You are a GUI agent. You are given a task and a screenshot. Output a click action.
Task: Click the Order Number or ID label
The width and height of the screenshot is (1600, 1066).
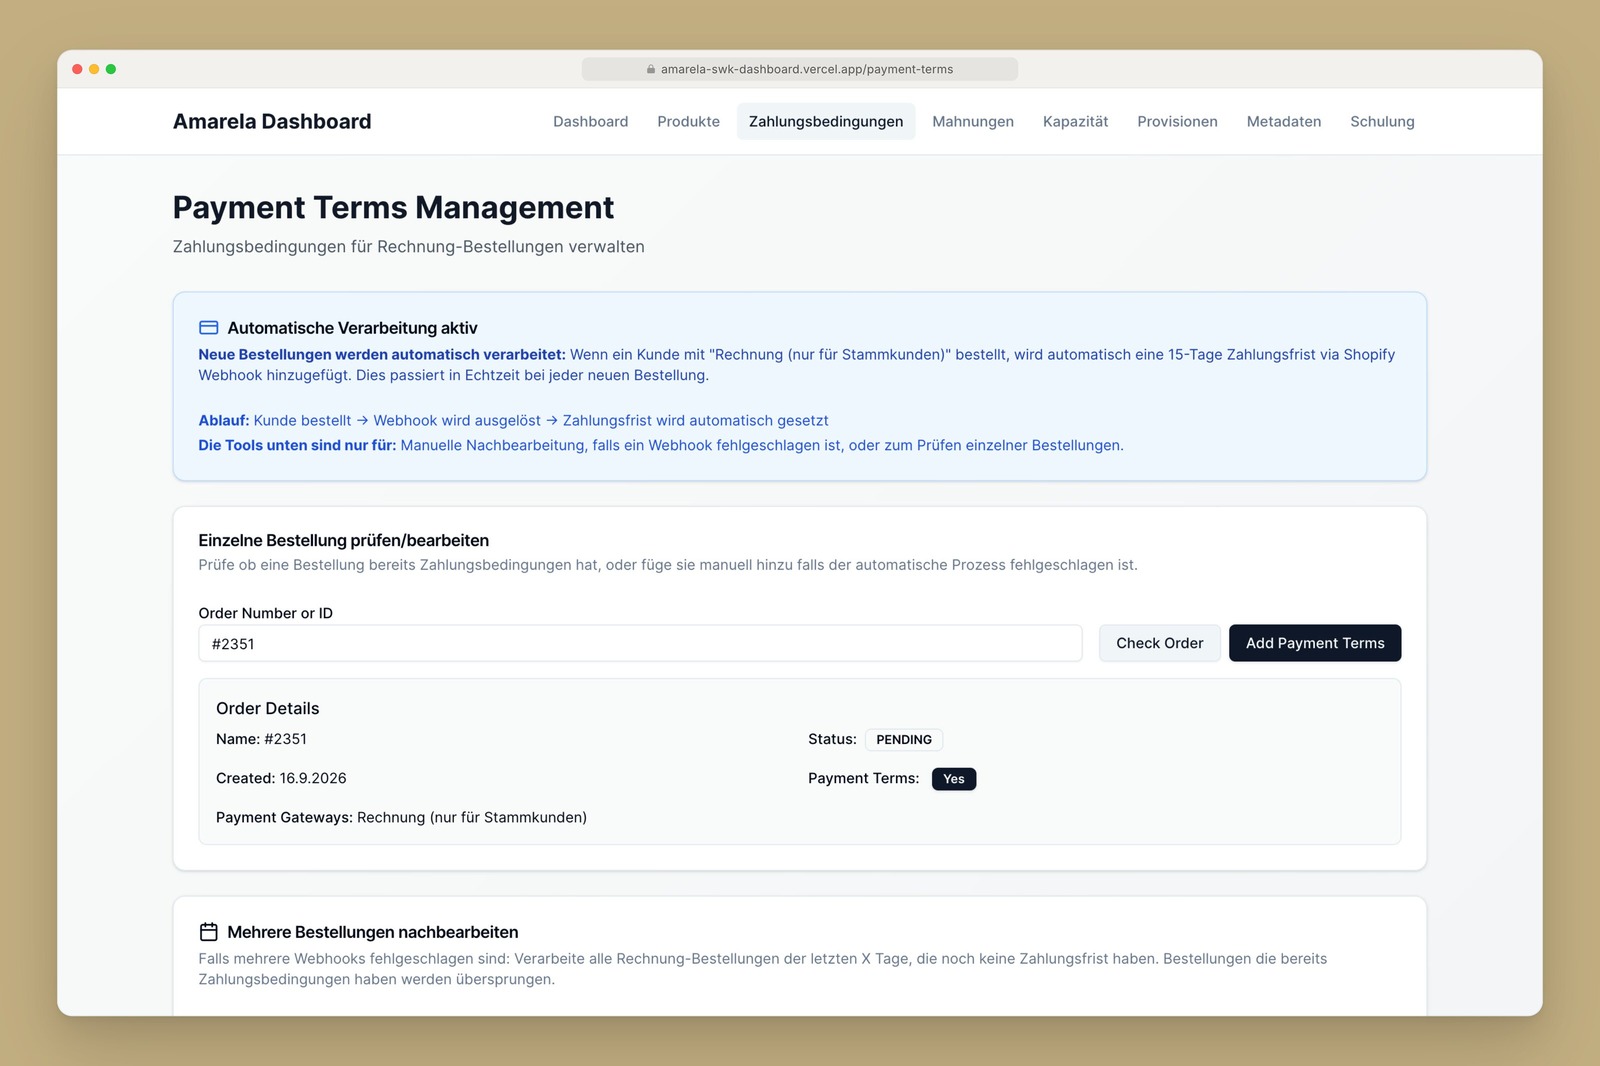(266, 614)
